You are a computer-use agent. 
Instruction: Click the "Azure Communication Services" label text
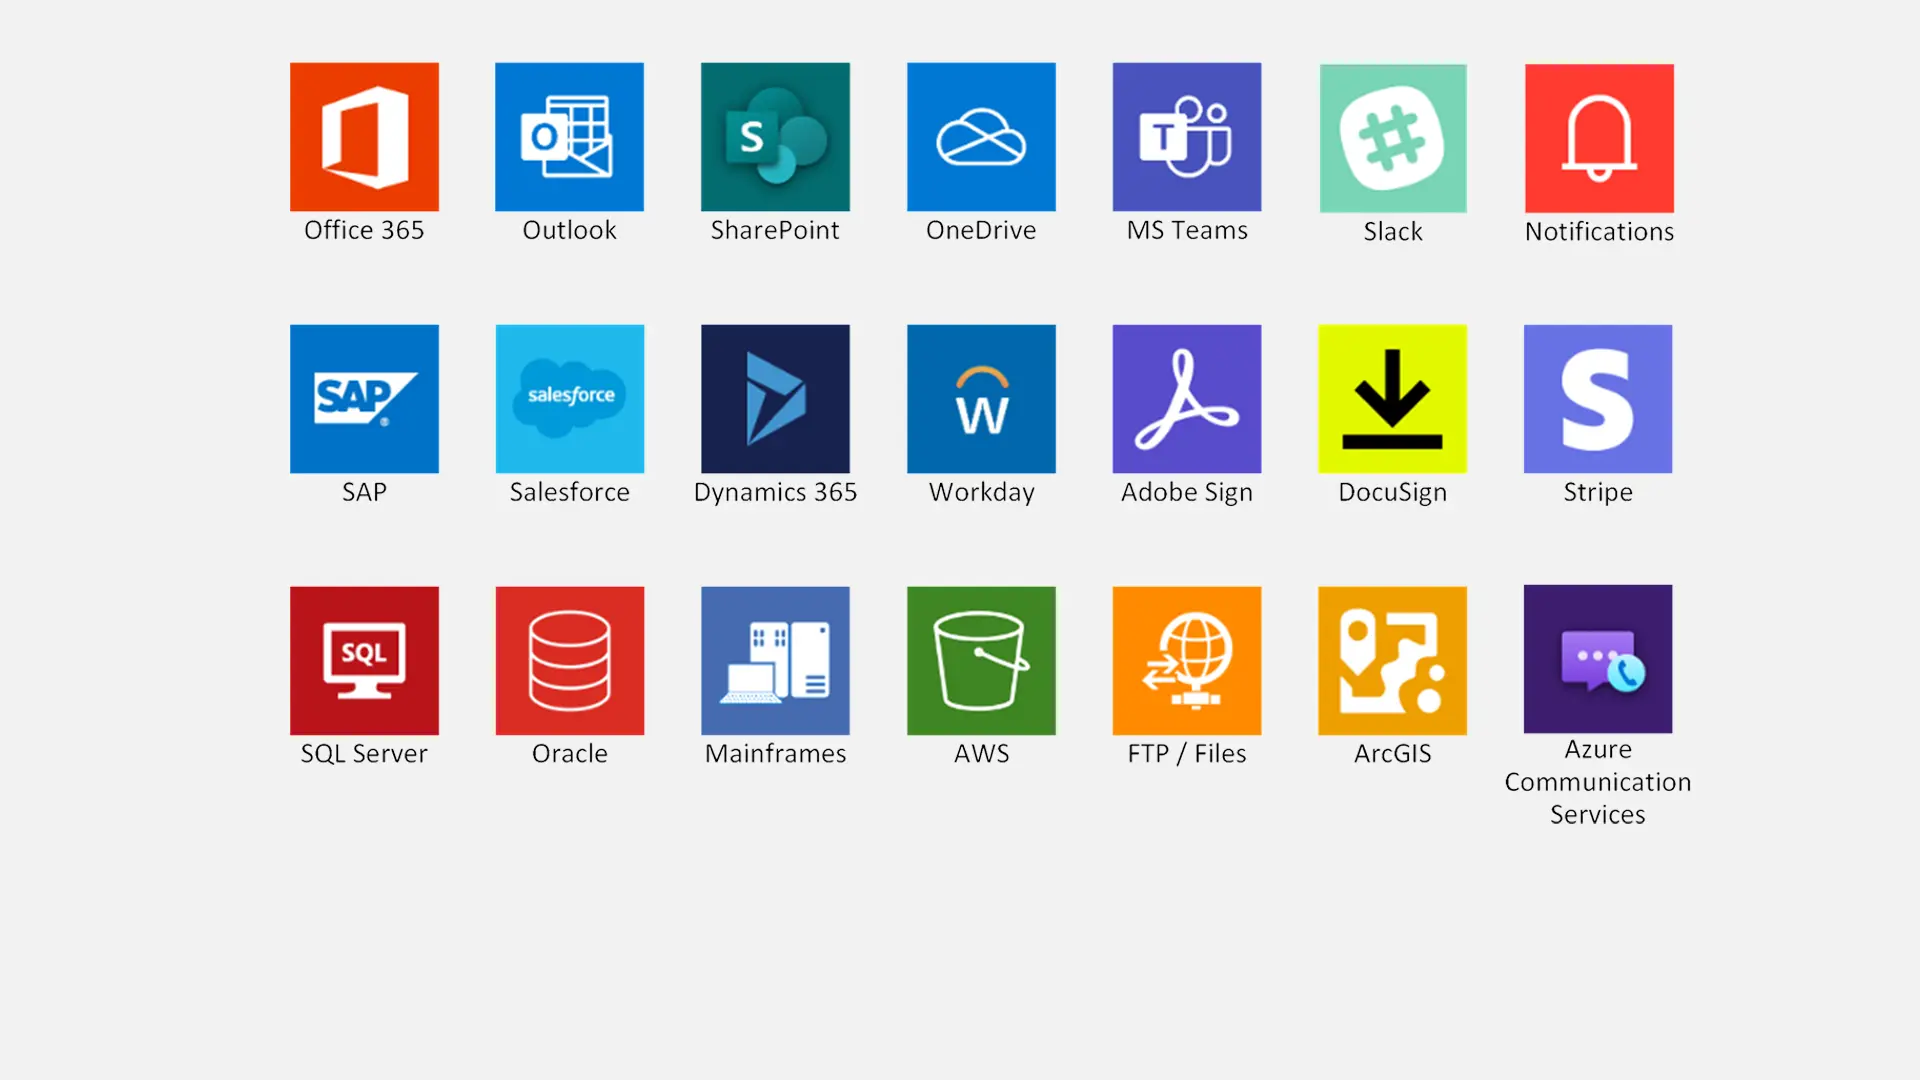point(1598,782)
